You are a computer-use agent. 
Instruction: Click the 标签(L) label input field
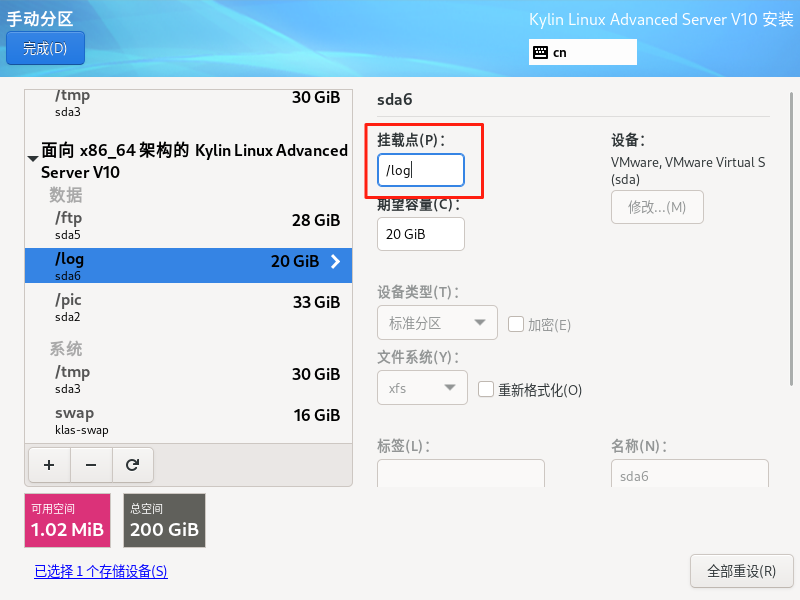461,473
